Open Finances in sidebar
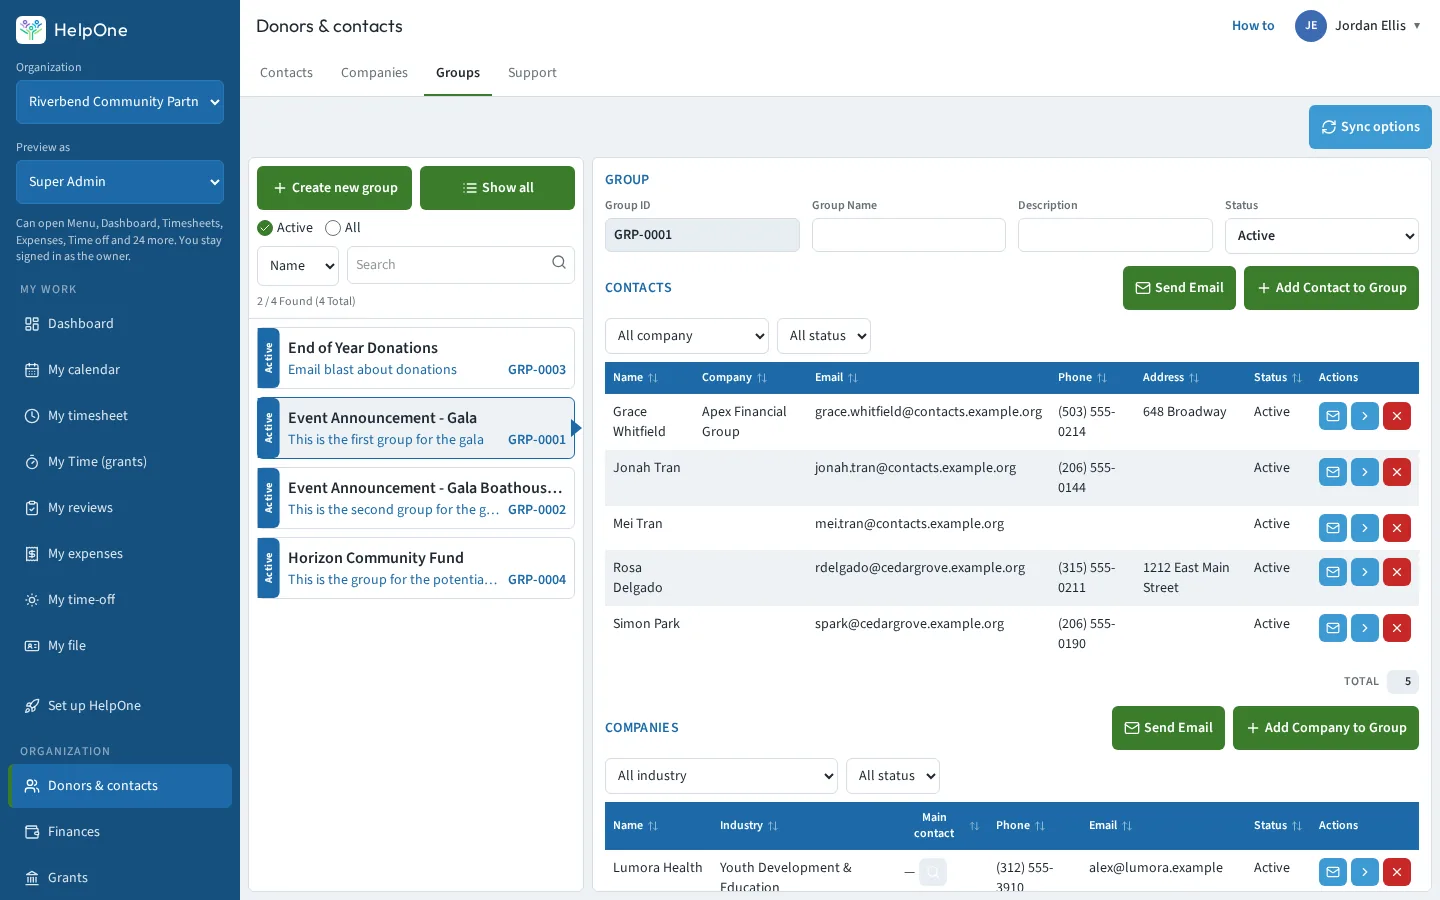Viewport: 1440px width, 900px height. [x=120, y=832]
